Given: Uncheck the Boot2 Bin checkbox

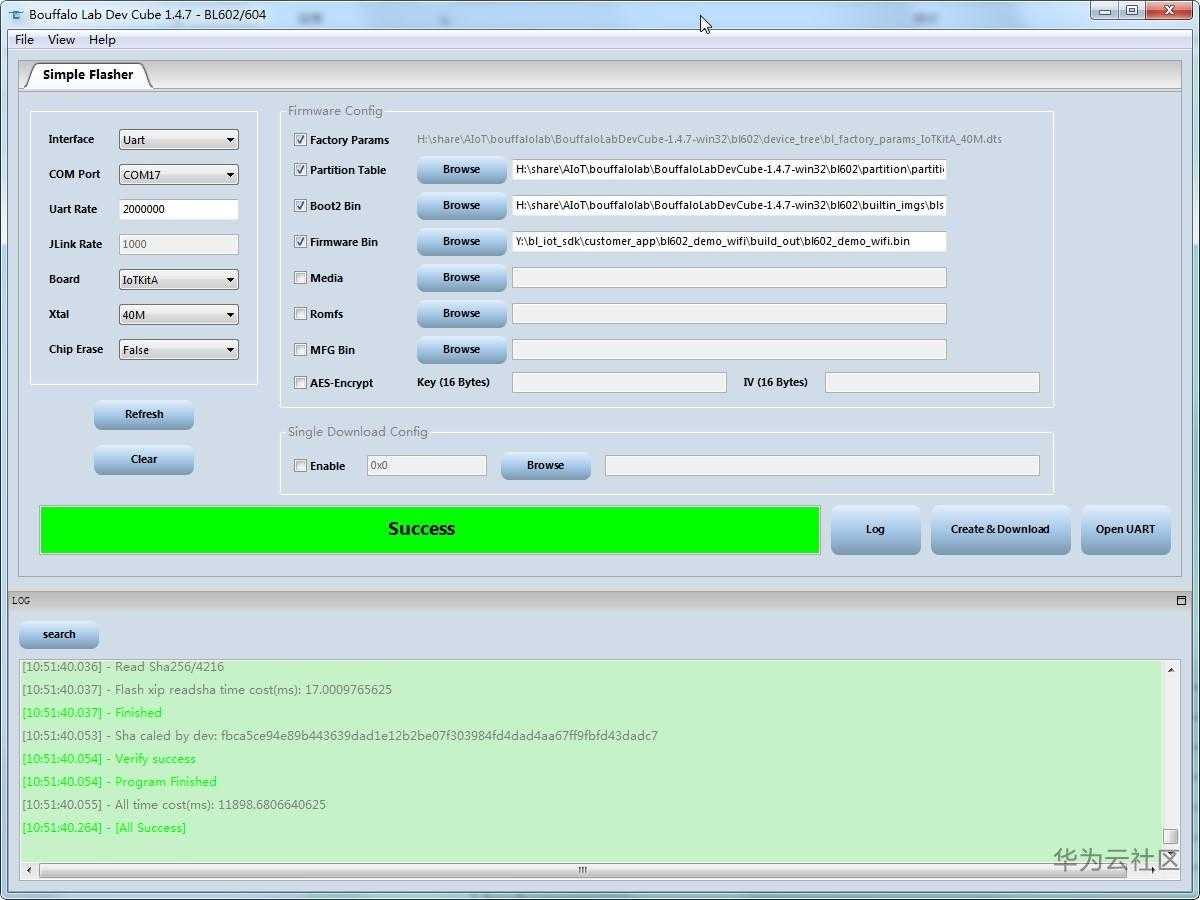Looking at the screenshot, I should click(x=300, y=206).
